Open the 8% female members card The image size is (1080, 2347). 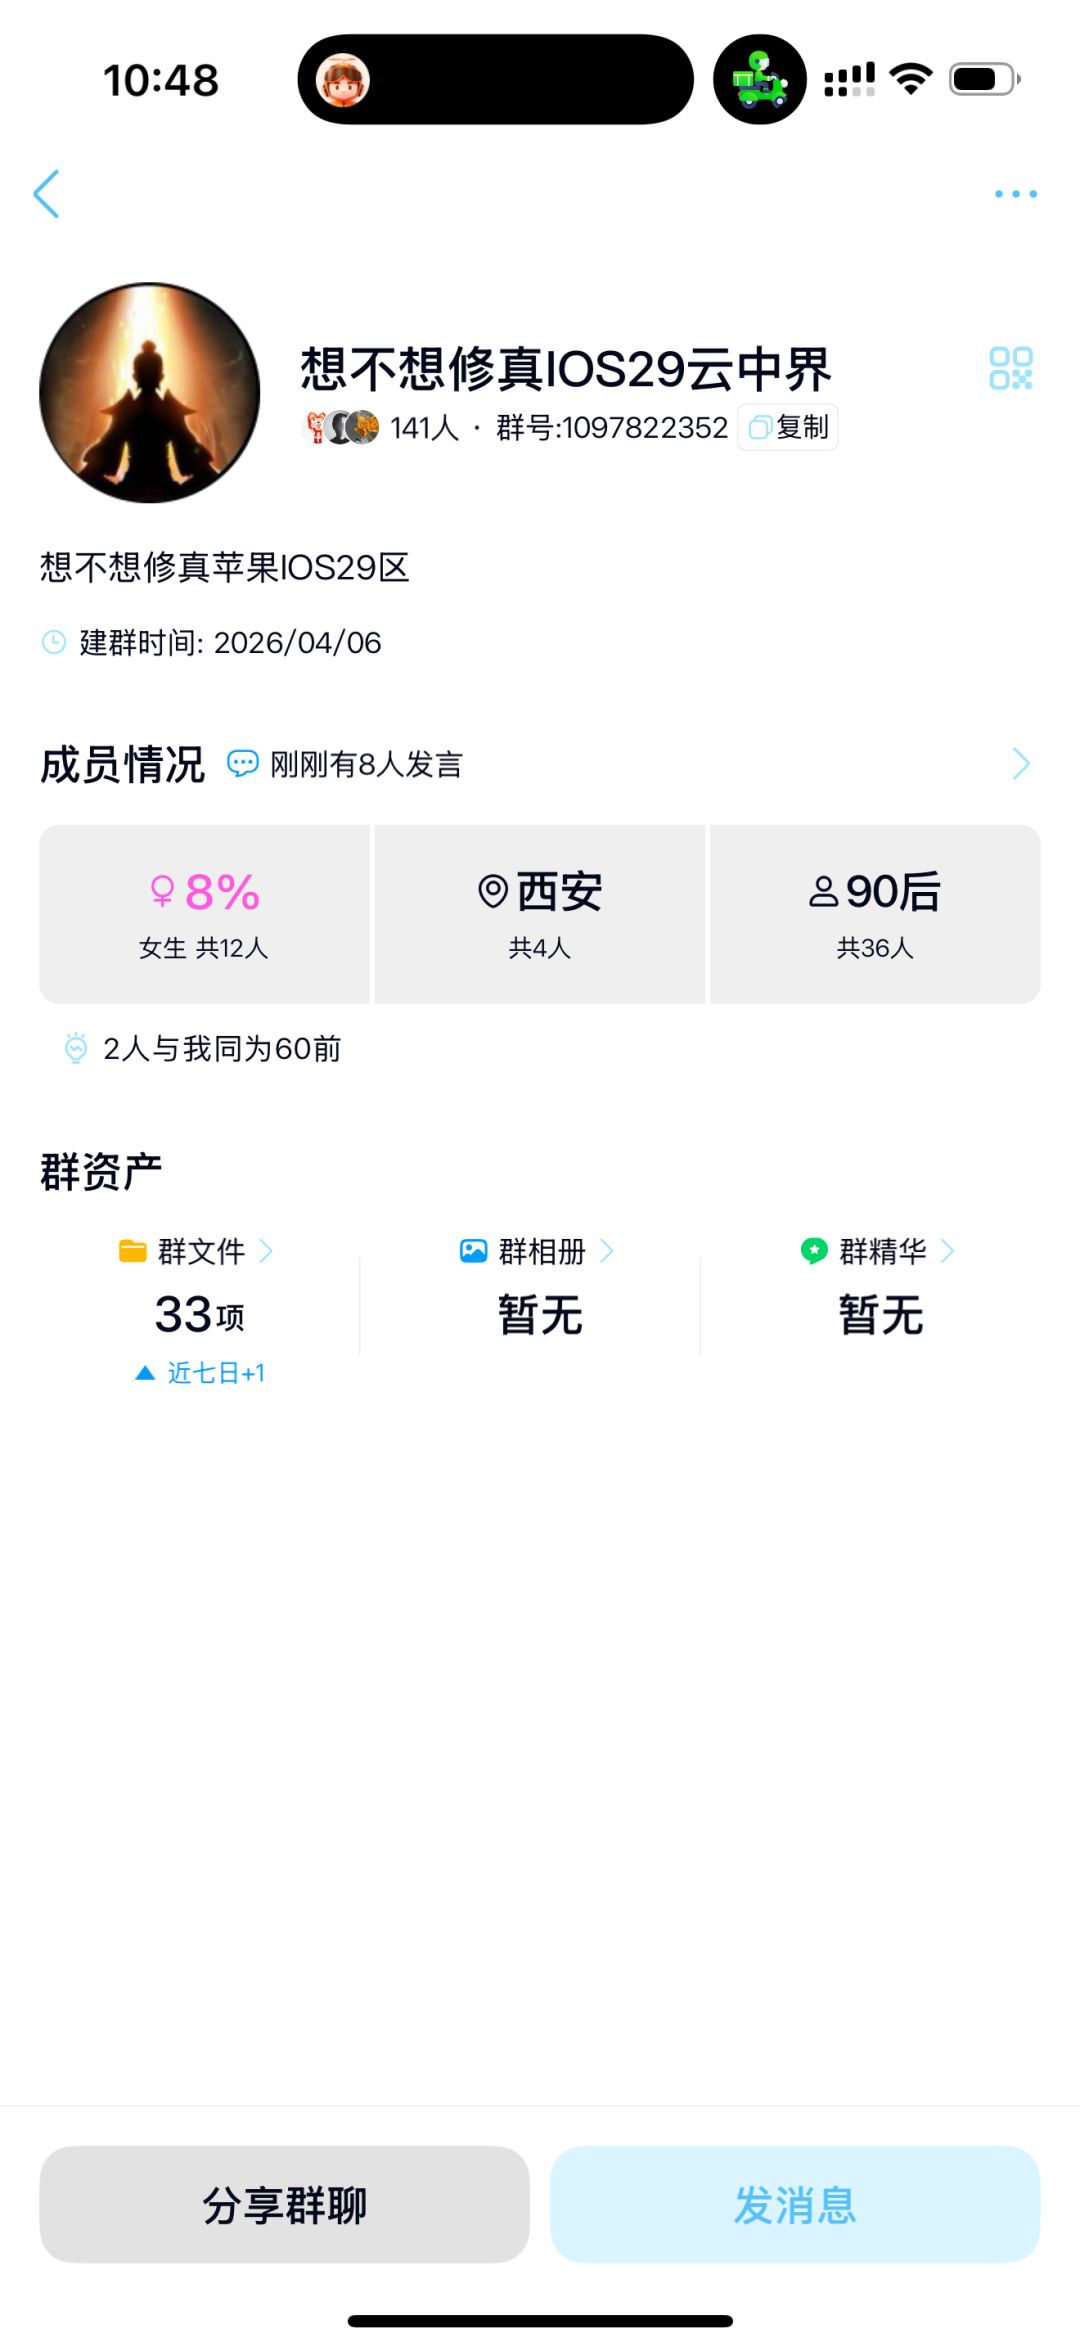[204, 914]
